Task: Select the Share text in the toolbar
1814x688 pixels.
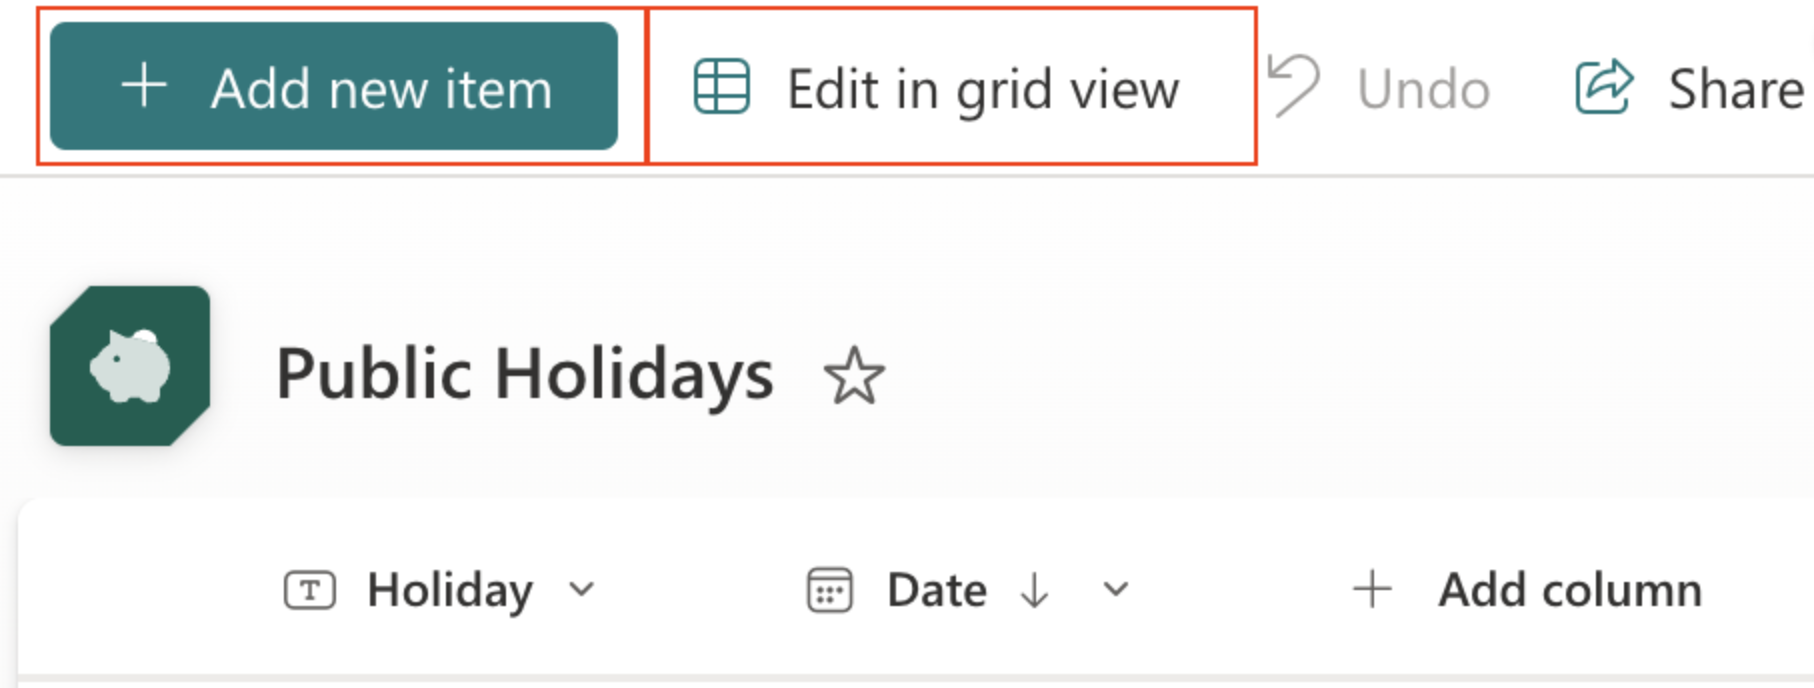Action: 1735,89
